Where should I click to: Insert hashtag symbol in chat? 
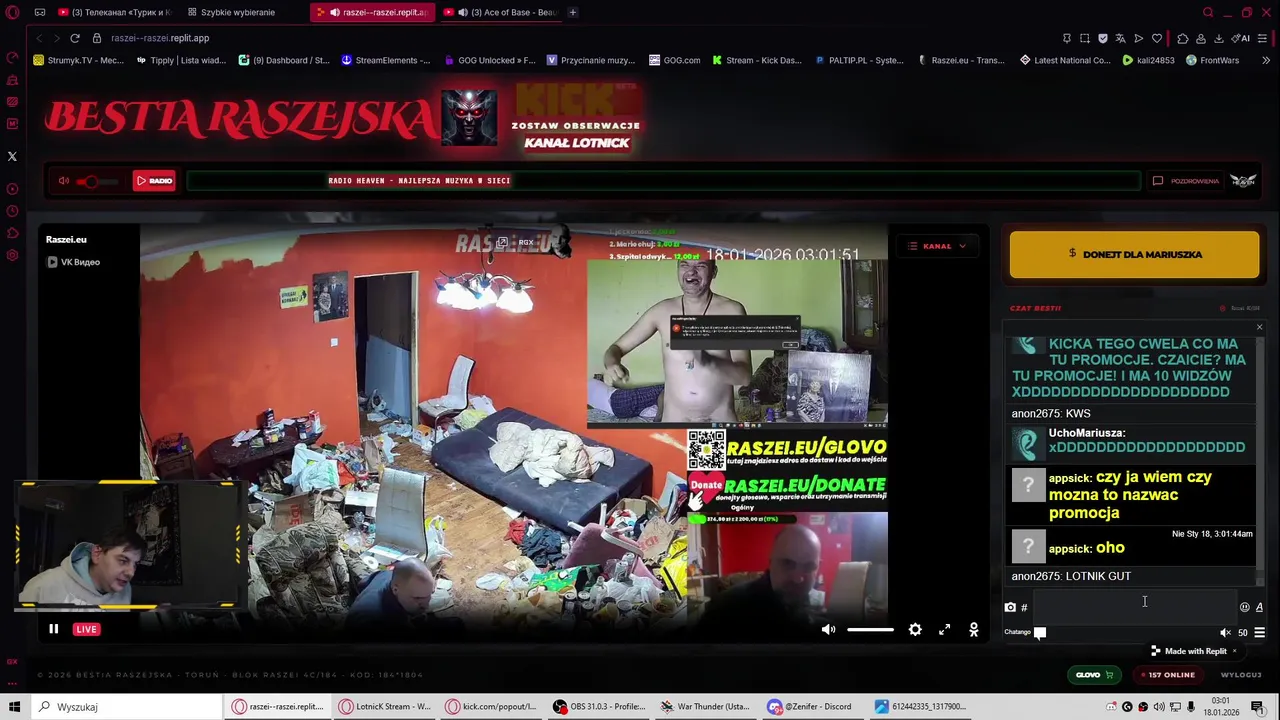coord(1024,607)
